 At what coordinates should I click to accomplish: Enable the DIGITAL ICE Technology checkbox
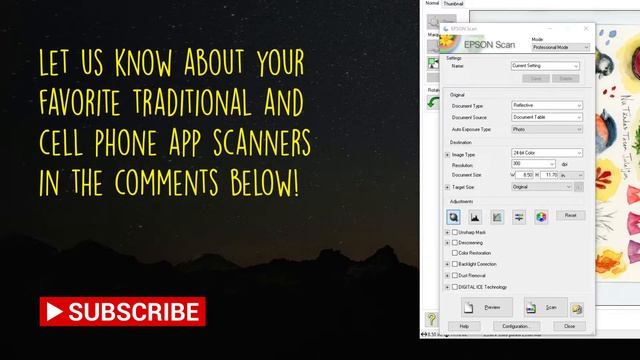pyautogui.click(x=455, y=287)
